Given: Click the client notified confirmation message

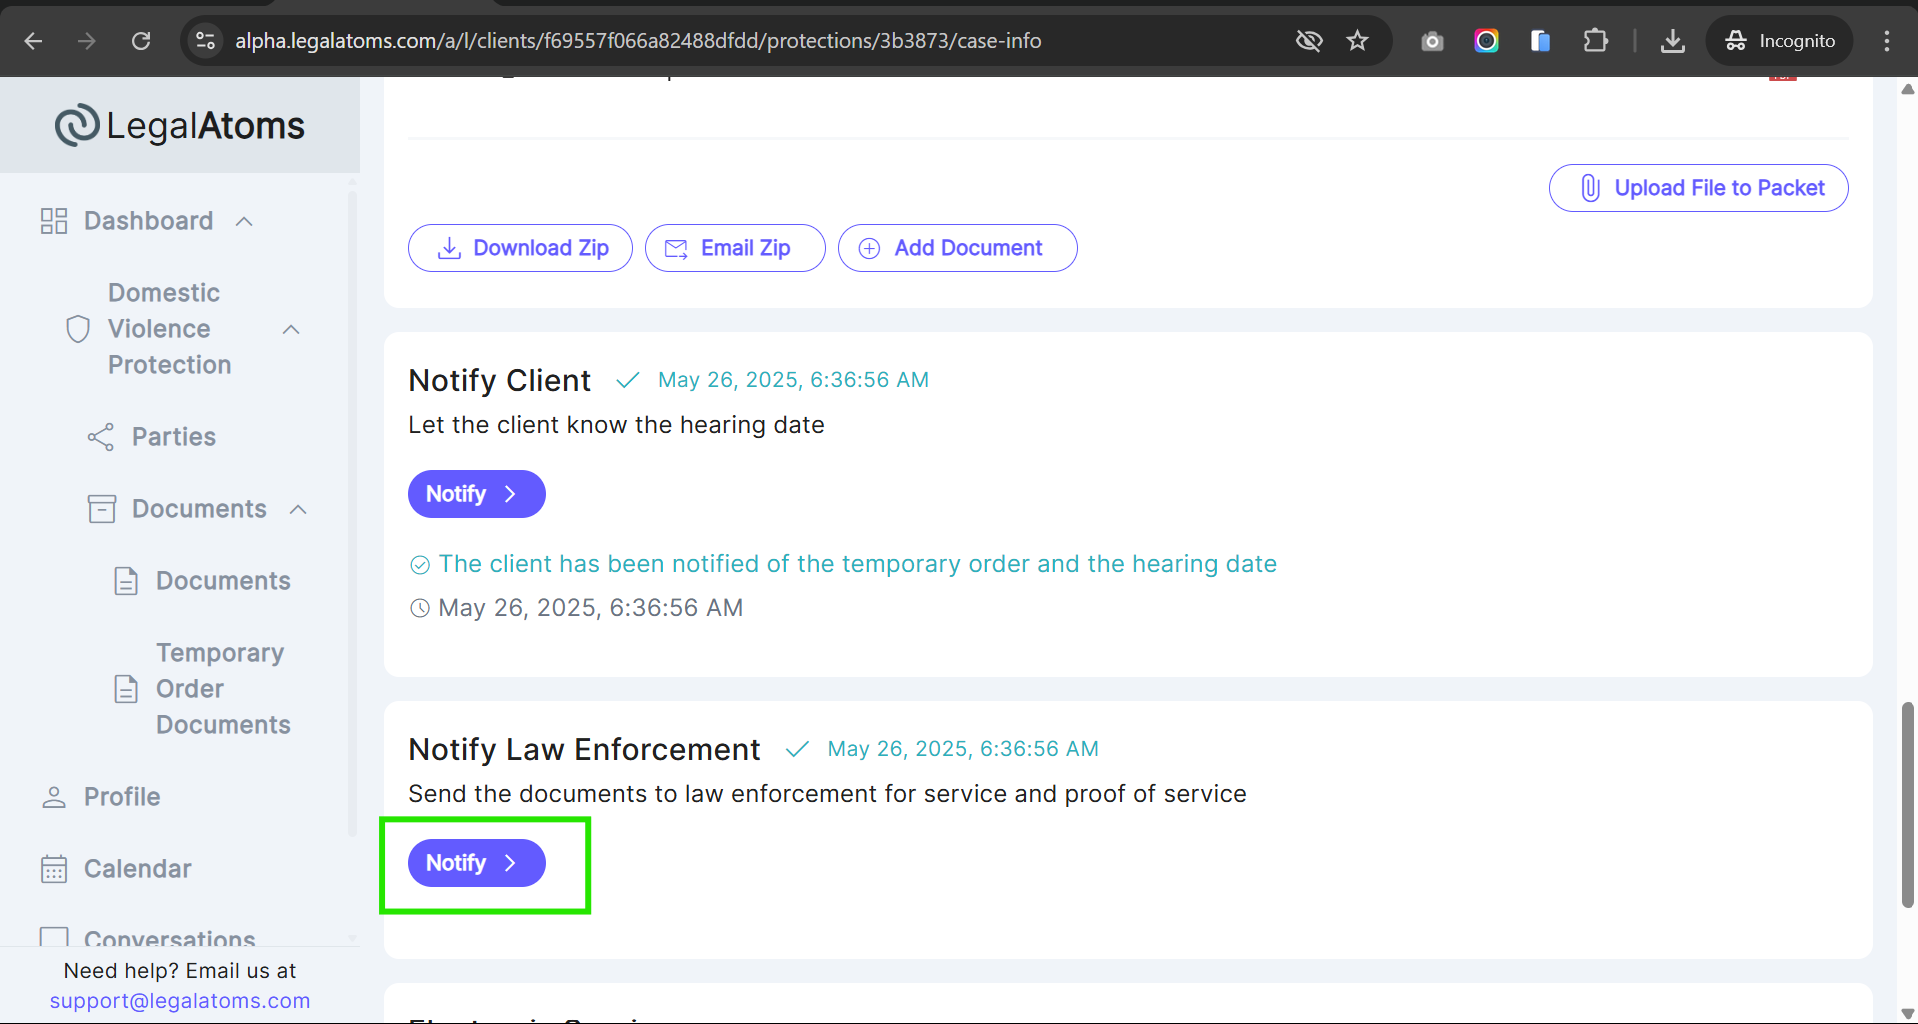Looking at the screenshot, I should click(858, 564).
